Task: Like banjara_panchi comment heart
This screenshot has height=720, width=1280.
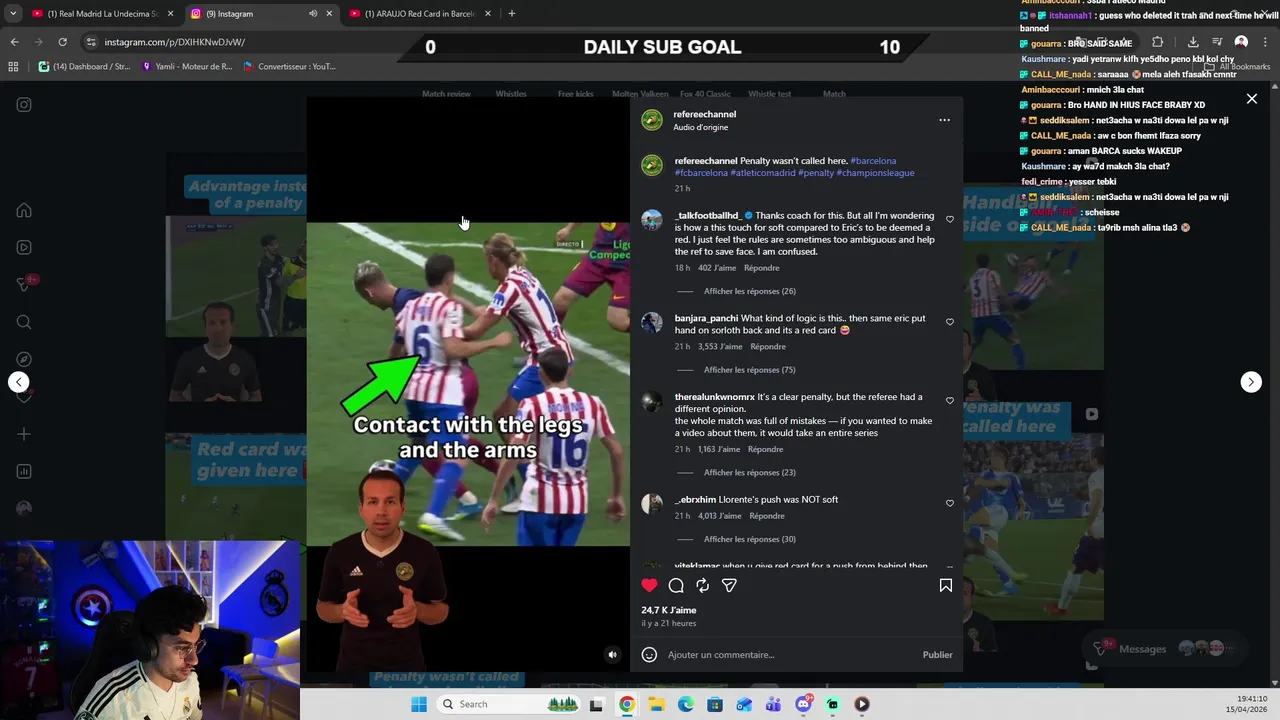Action: pos(950,322)
